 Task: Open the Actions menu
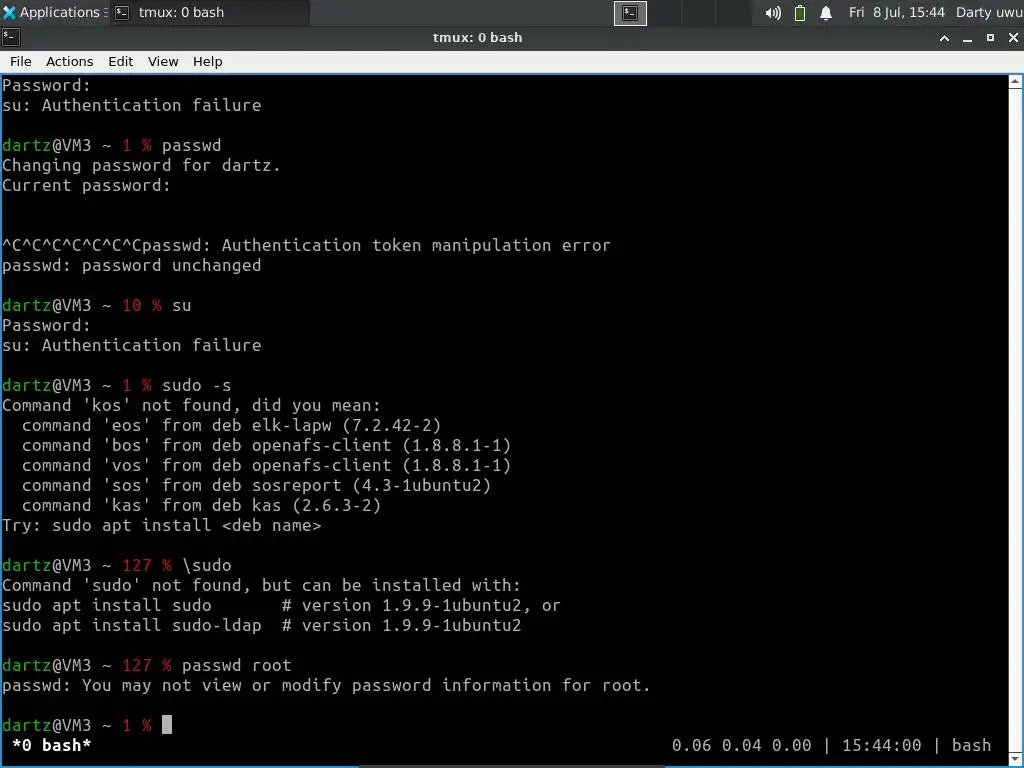click(x=69, y=61)
